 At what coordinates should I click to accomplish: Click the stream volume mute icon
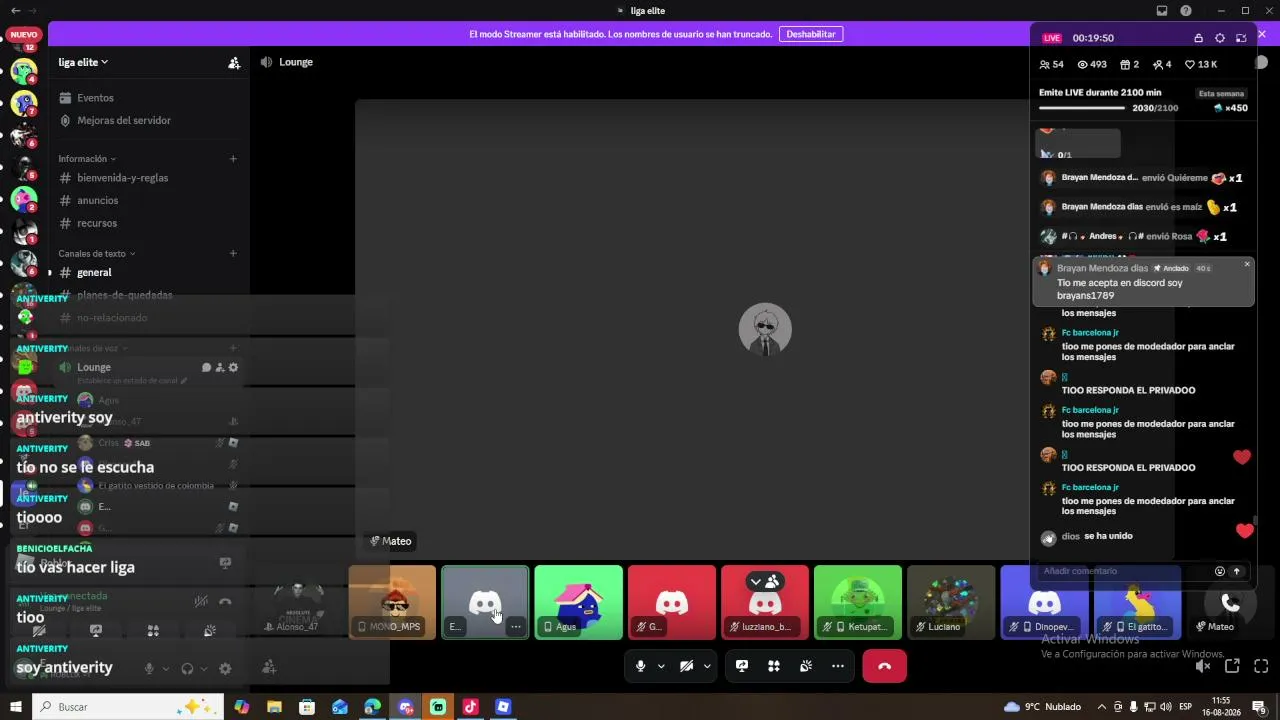pos(1203,666)
